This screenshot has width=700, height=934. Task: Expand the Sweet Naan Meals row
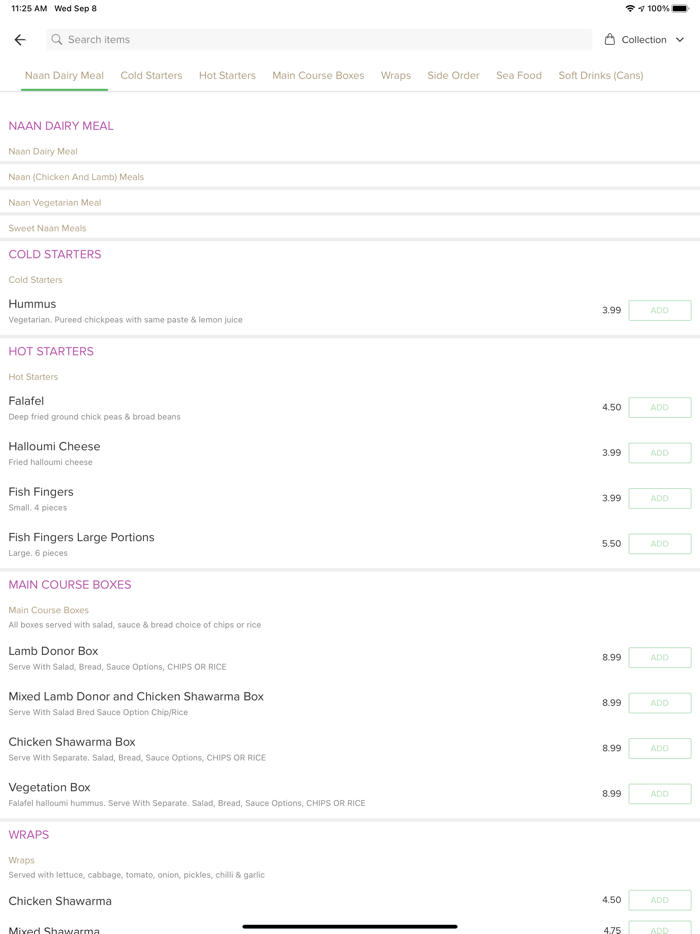tap(48, 228)
